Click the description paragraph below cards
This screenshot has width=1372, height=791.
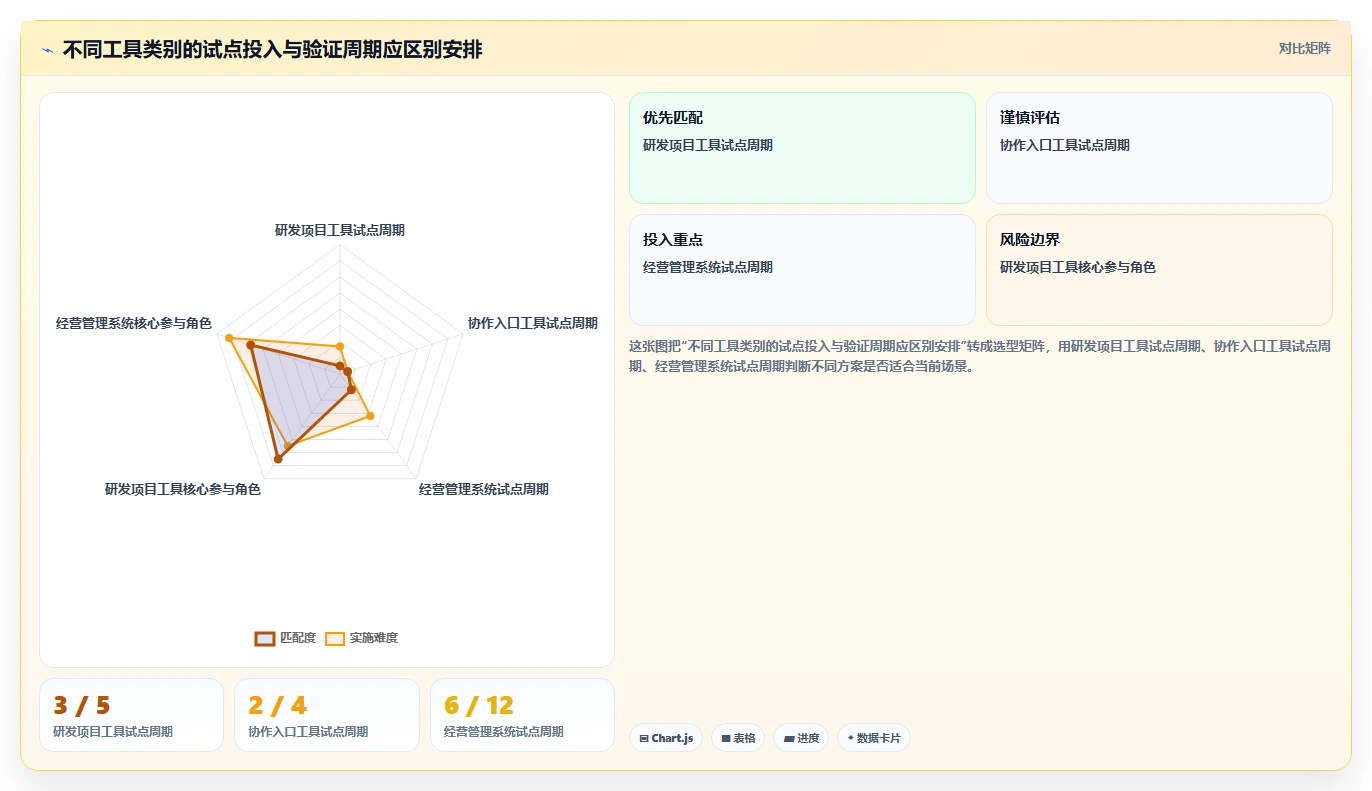pos(980,356)
